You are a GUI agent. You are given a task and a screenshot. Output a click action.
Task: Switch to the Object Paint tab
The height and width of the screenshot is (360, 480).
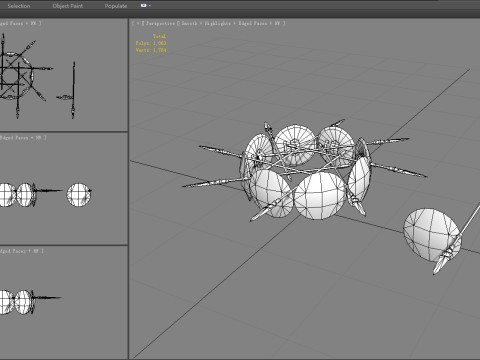coord(68,6)
